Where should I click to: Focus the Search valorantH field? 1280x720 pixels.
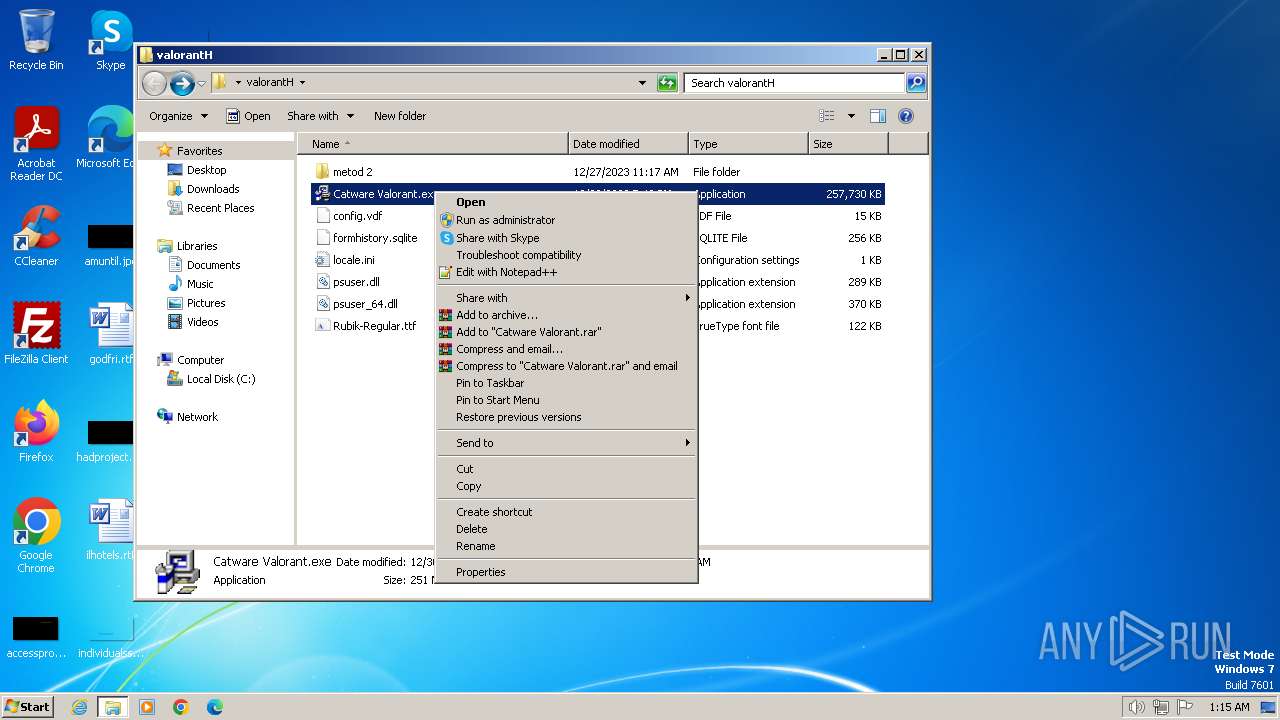coord(794,83)
